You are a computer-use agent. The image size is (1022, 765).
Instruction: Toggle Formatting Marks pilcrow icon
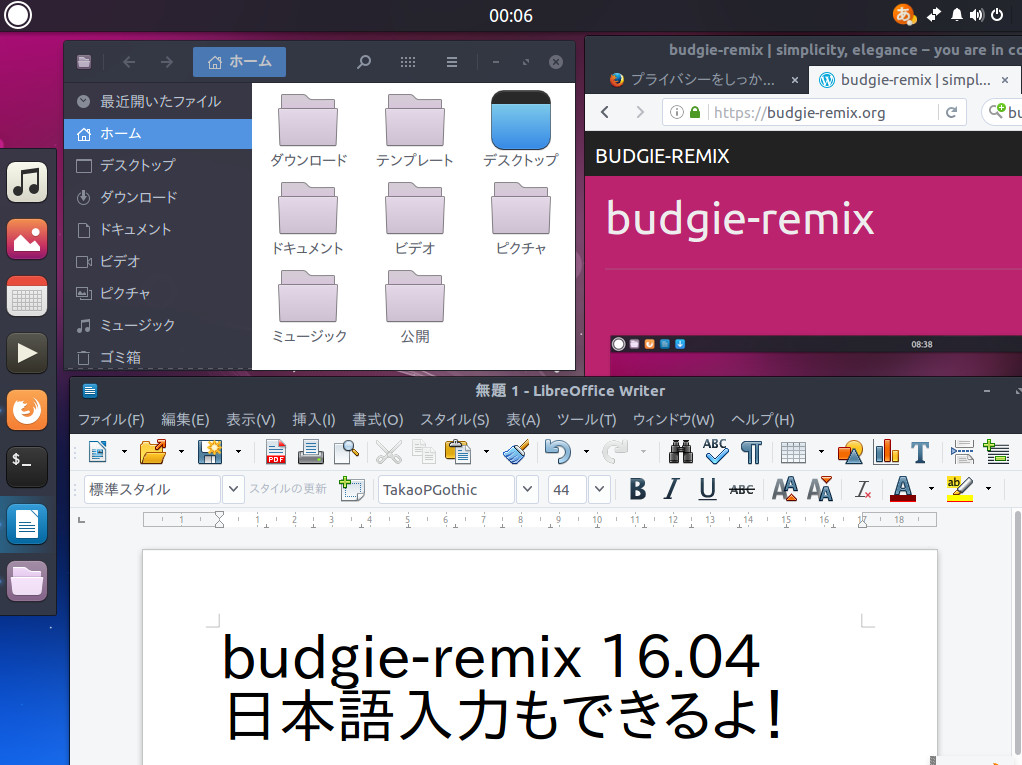click(x=752, y=452)
